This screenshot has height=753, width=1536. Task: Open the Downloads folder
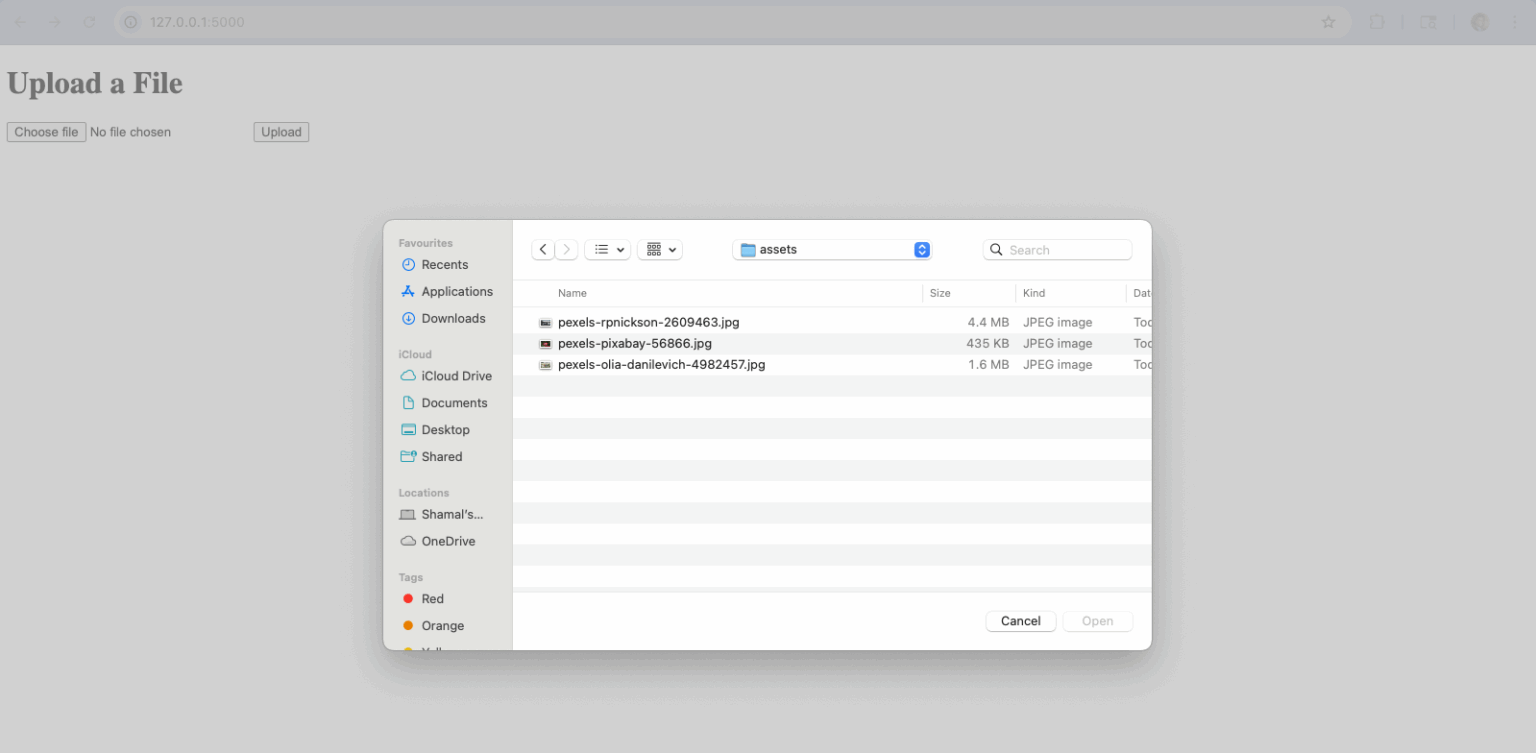point(452,318)
